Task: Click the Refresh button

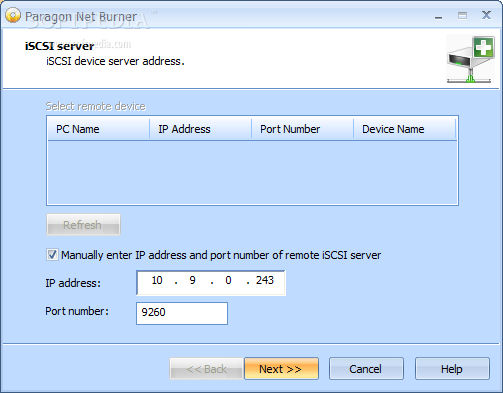Action: 83,225
